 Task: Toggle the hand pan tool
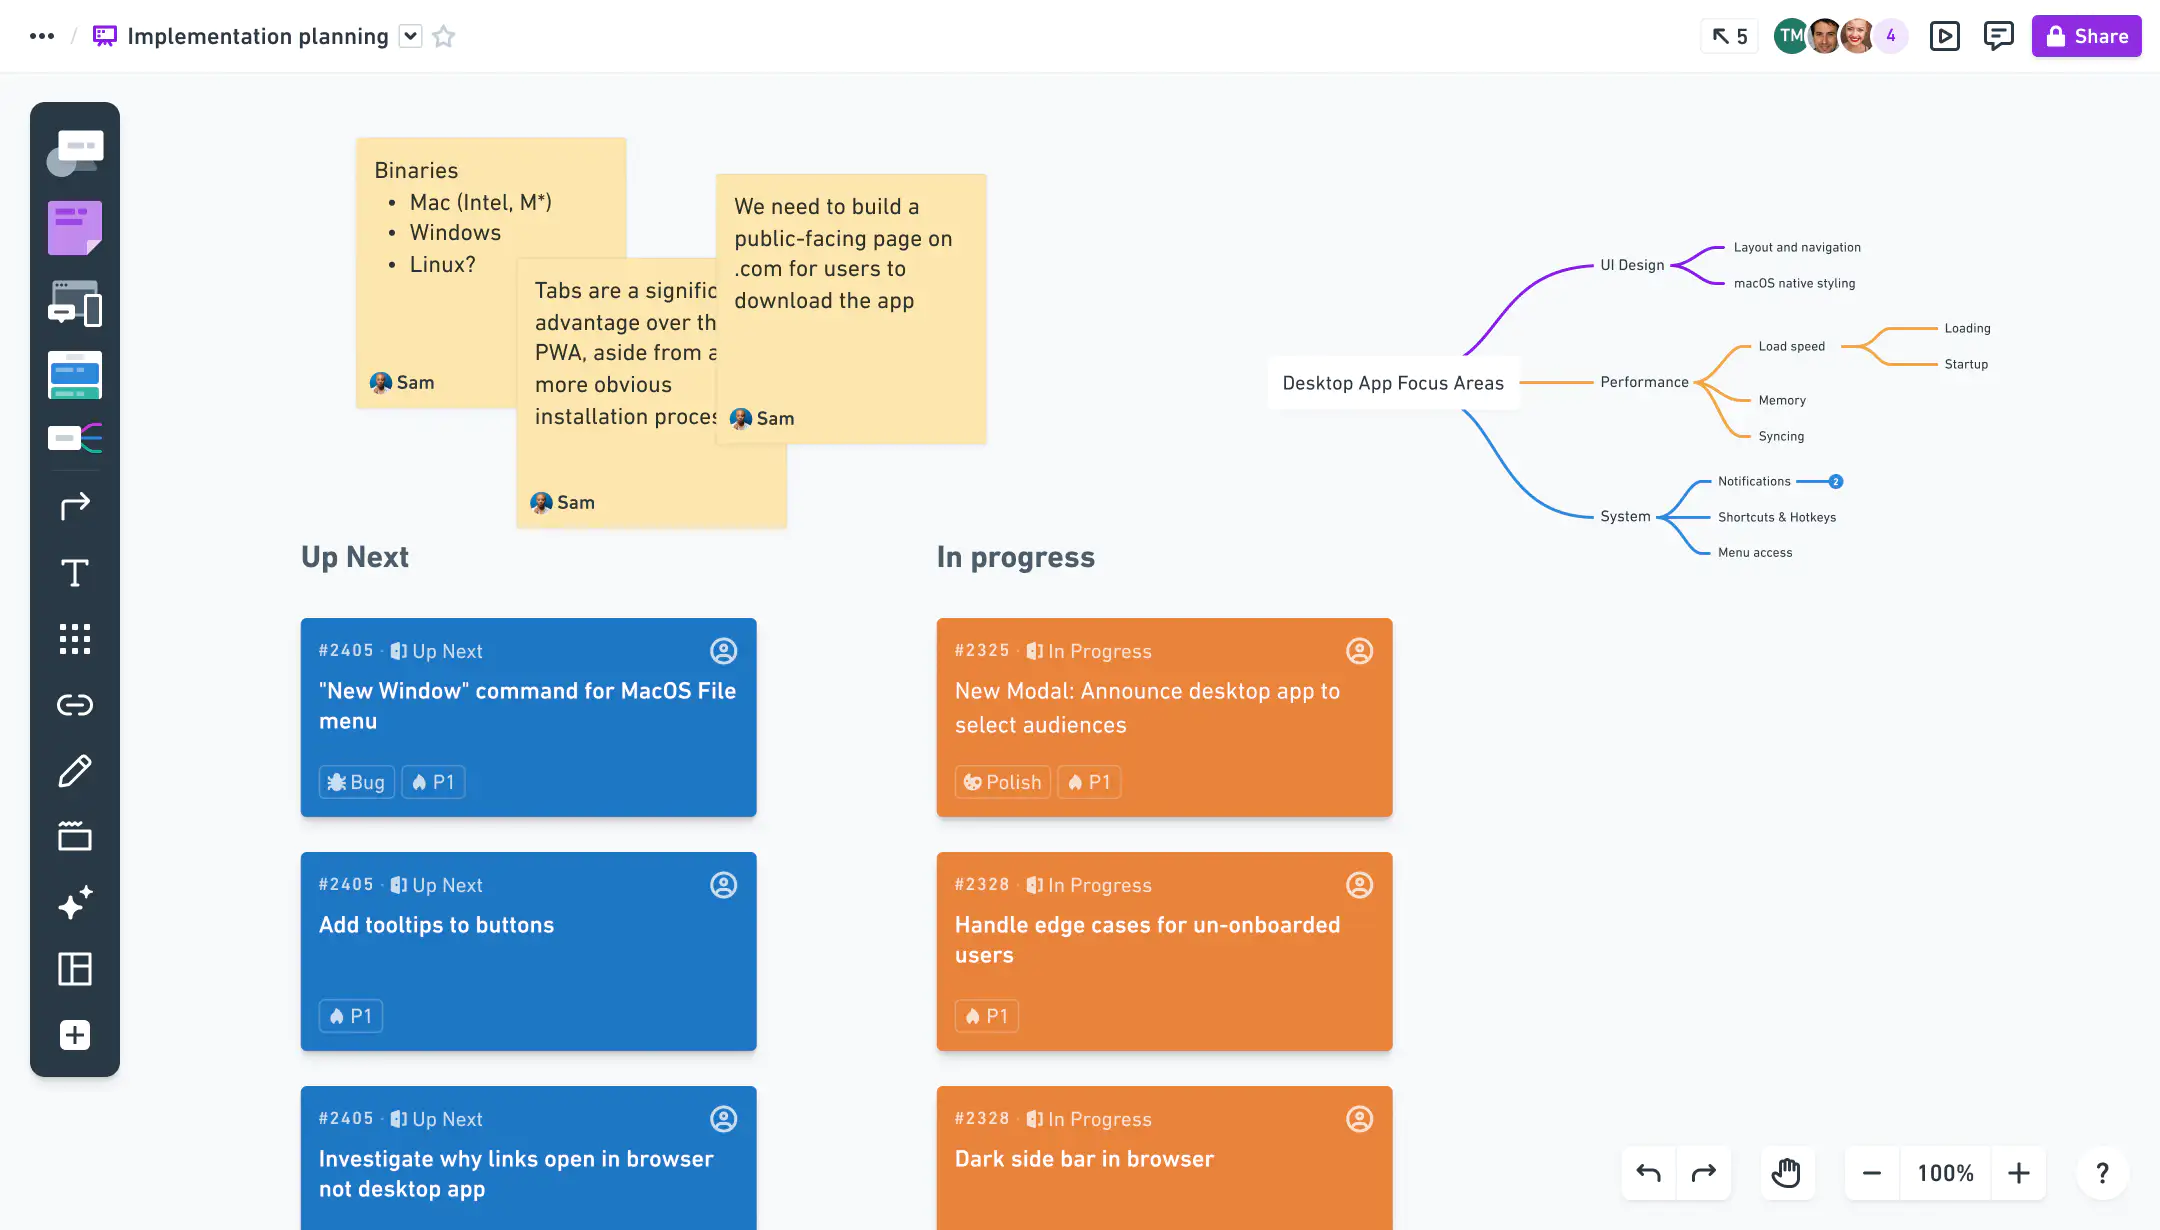[x=1786, y=1173]
